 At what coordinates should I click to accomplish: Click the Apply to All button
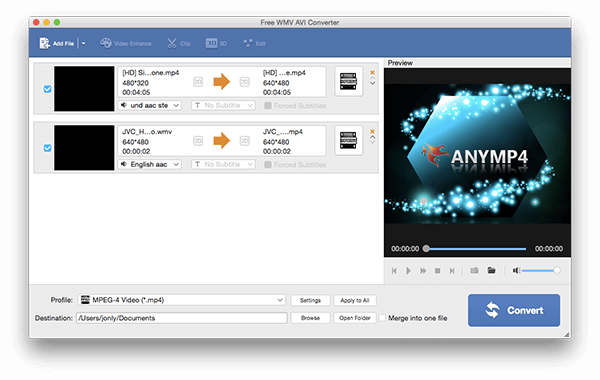coord(355,300)
